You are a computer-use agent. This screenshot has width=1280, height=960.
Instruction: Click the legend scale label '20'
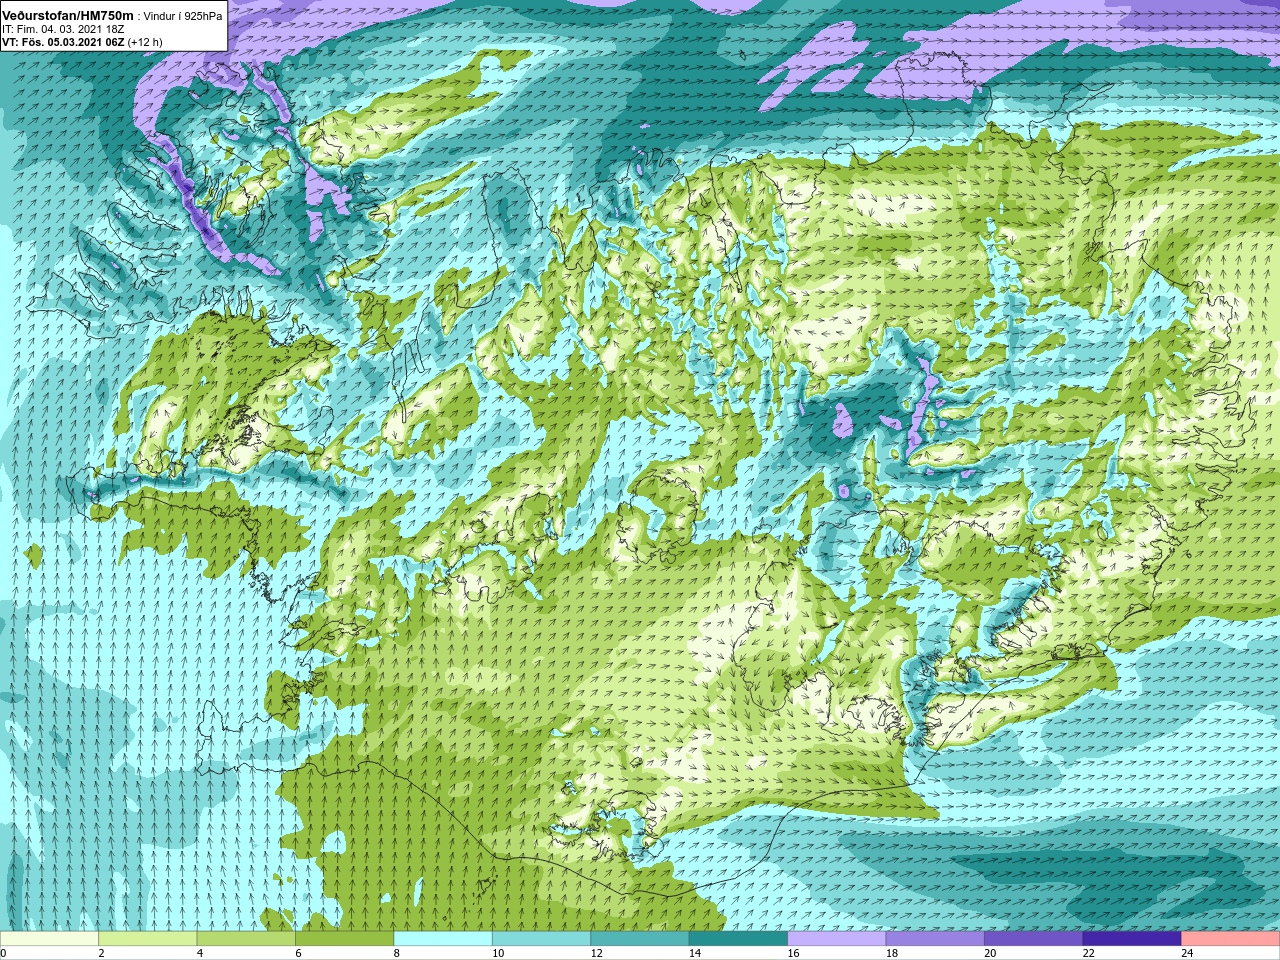coord(990,953)
